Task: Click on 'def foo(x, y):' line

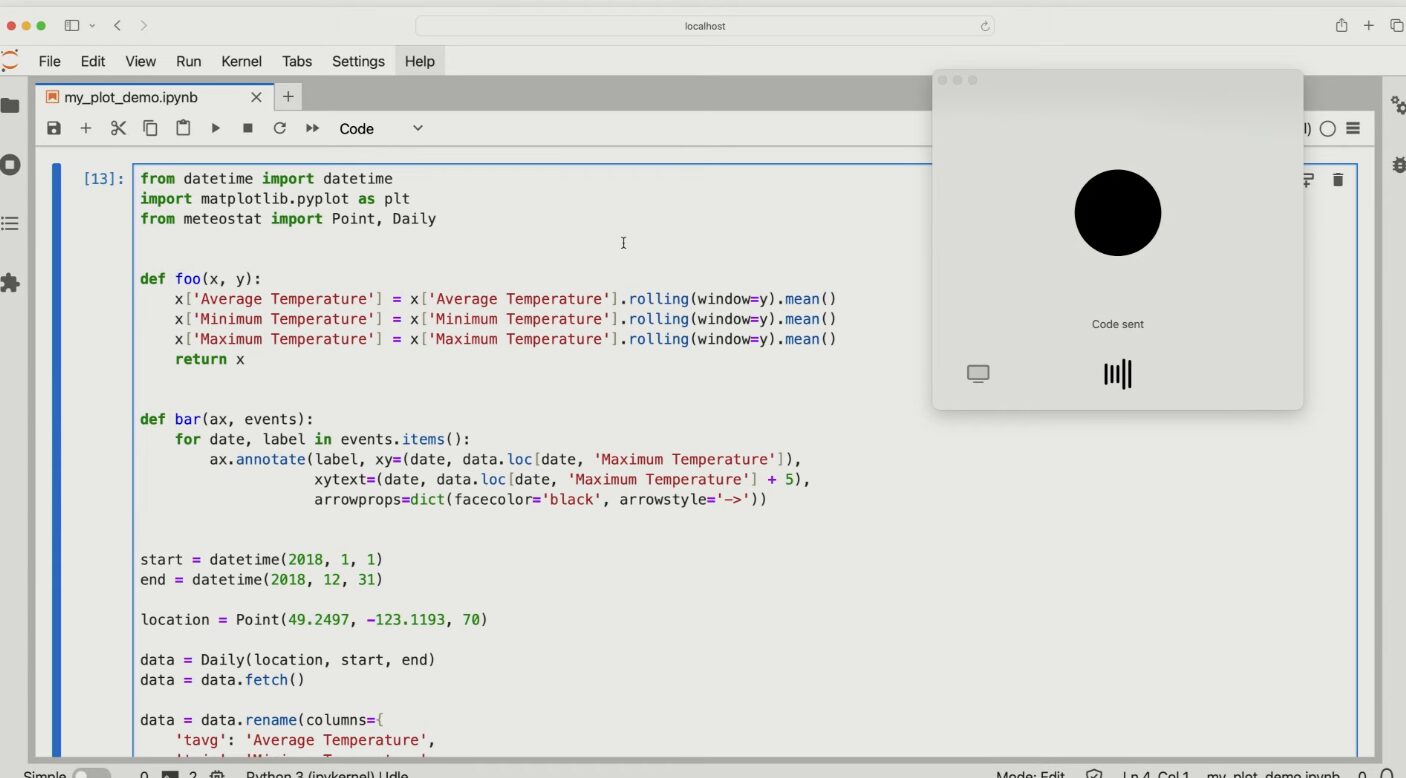Action: (200, 279)
